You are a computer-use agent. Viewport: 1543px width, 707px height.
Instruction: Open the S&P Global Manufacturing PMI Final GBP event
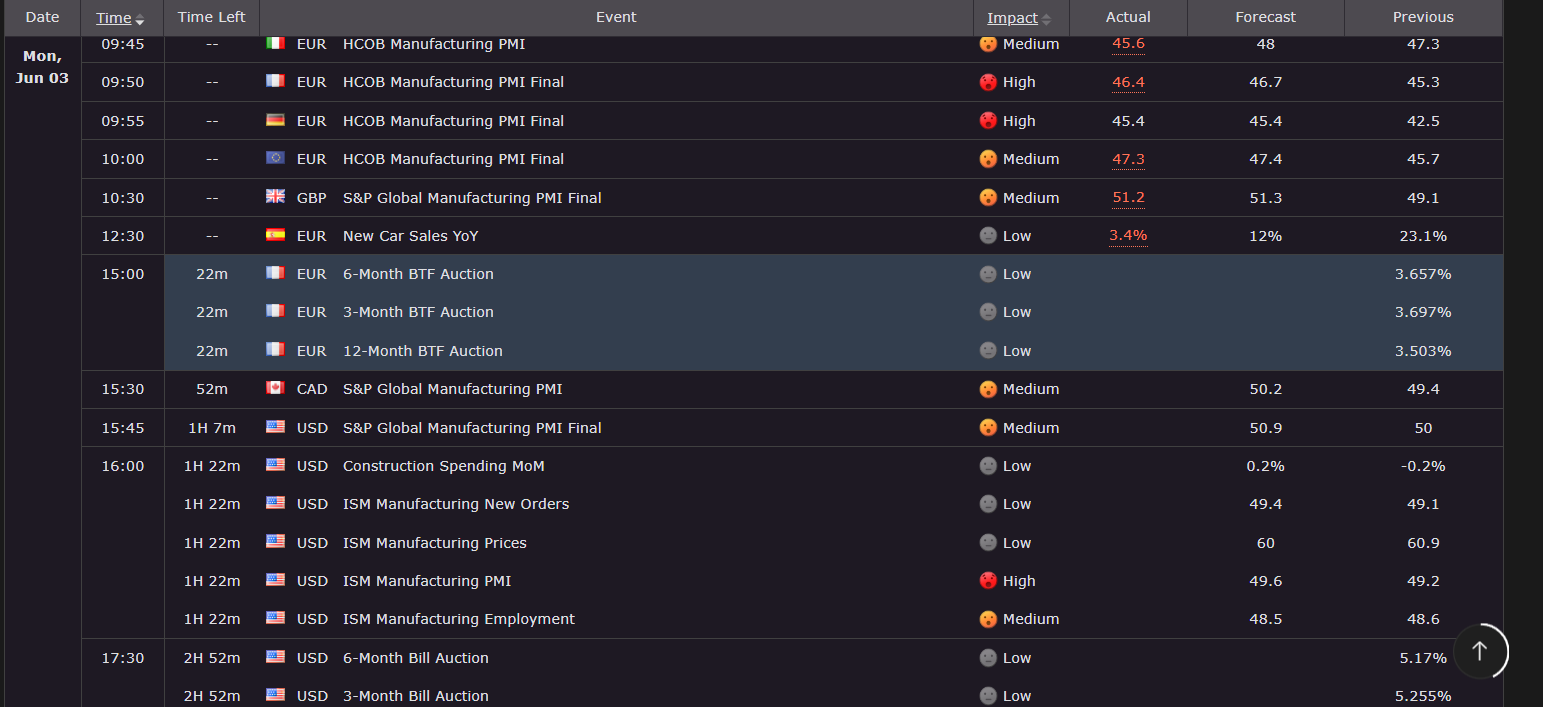[x=472, y=198]
